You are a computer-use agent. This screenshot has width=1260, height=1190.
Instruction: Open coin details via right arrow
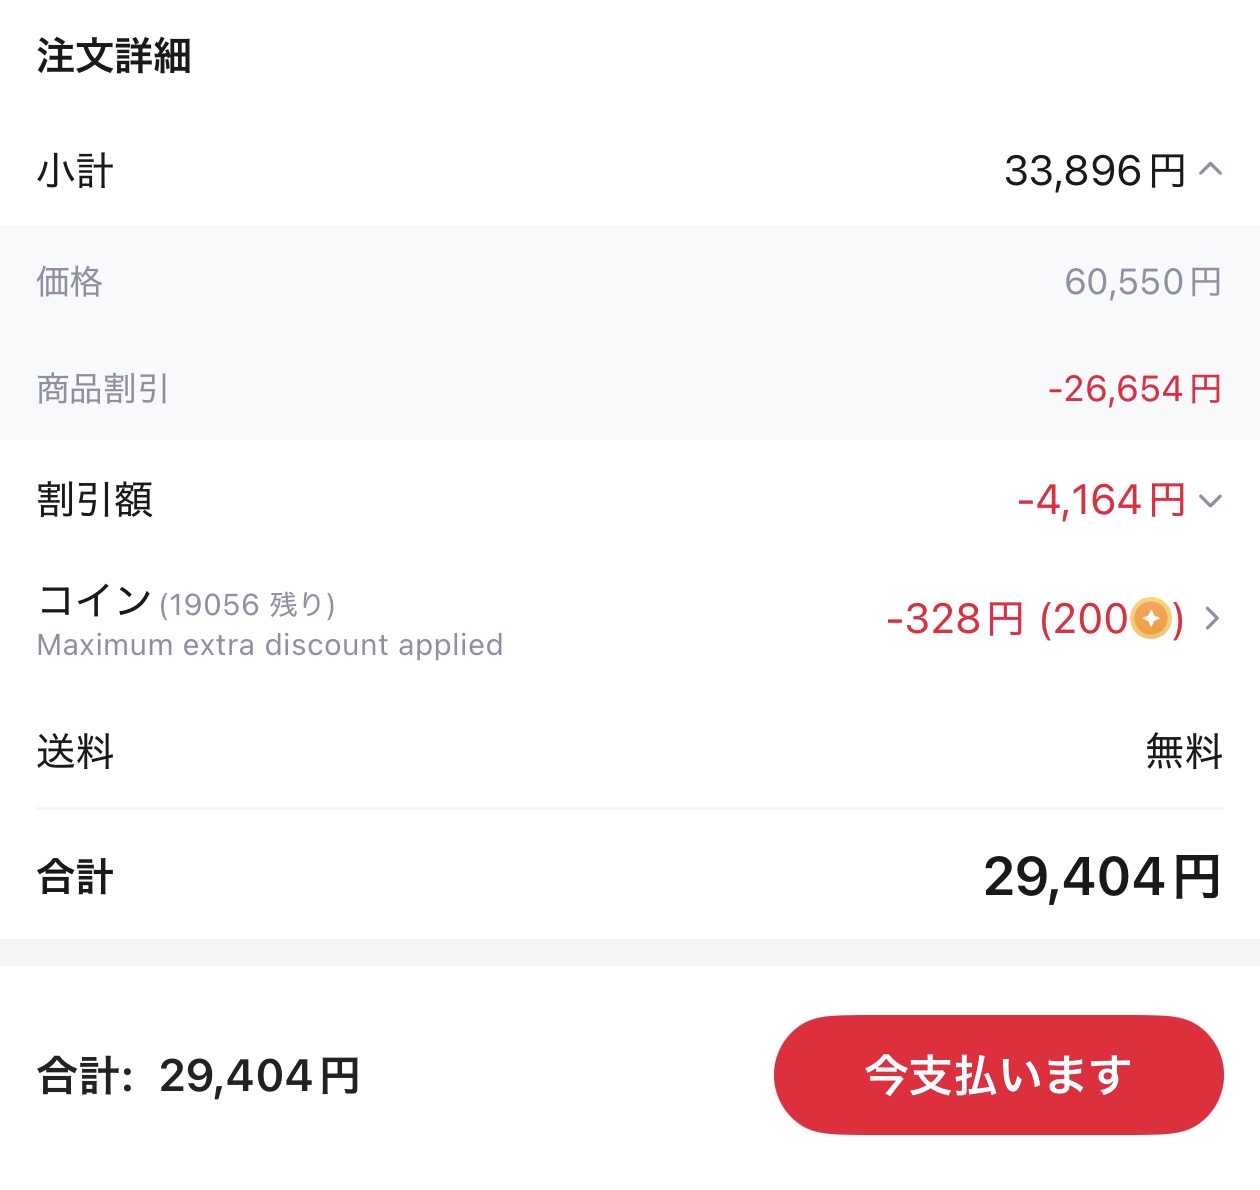click(x=1212, y=619)
